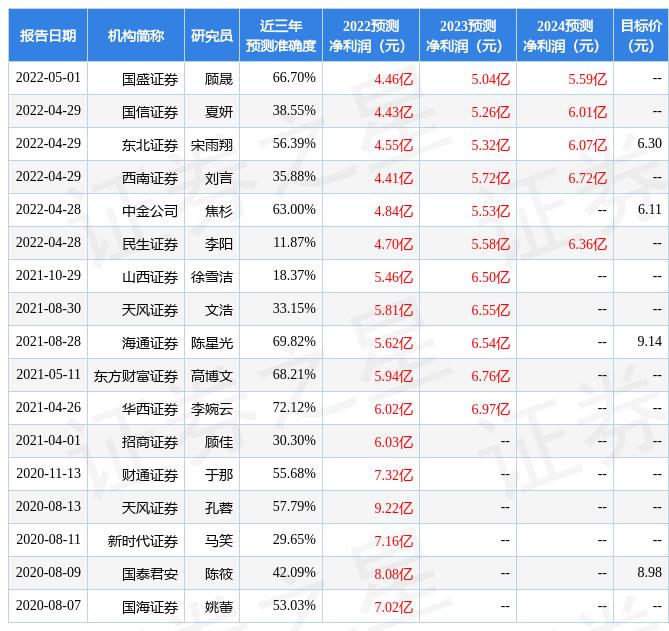Click institution name 民生证券
This screenshot has height=631, width=669.
coord(150,244)
